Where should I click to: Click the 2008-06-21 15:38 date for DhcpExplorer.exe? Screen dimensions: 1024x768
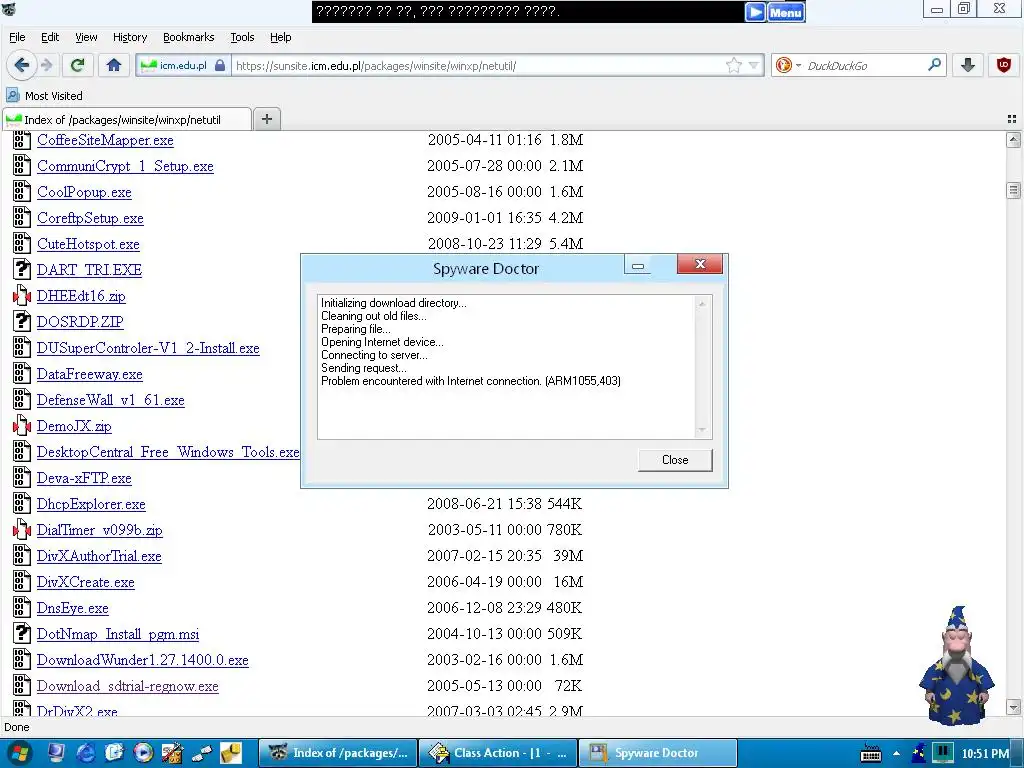tap(484, 504)
